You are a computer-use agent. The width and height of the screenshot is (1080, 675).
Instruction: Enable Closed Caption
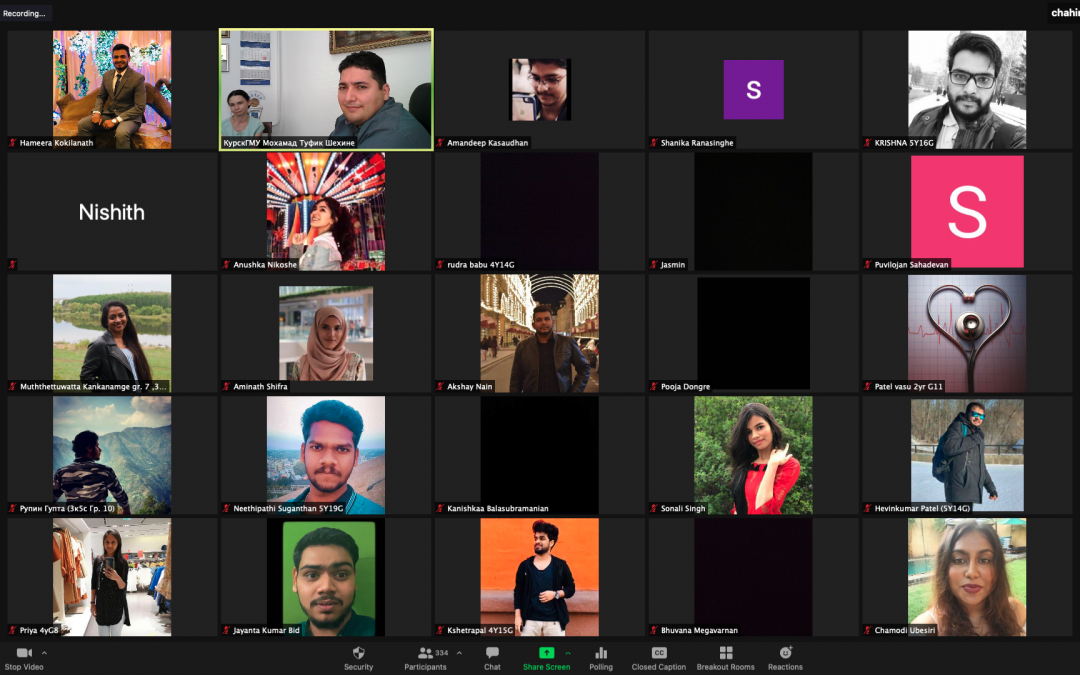[658, 657]
